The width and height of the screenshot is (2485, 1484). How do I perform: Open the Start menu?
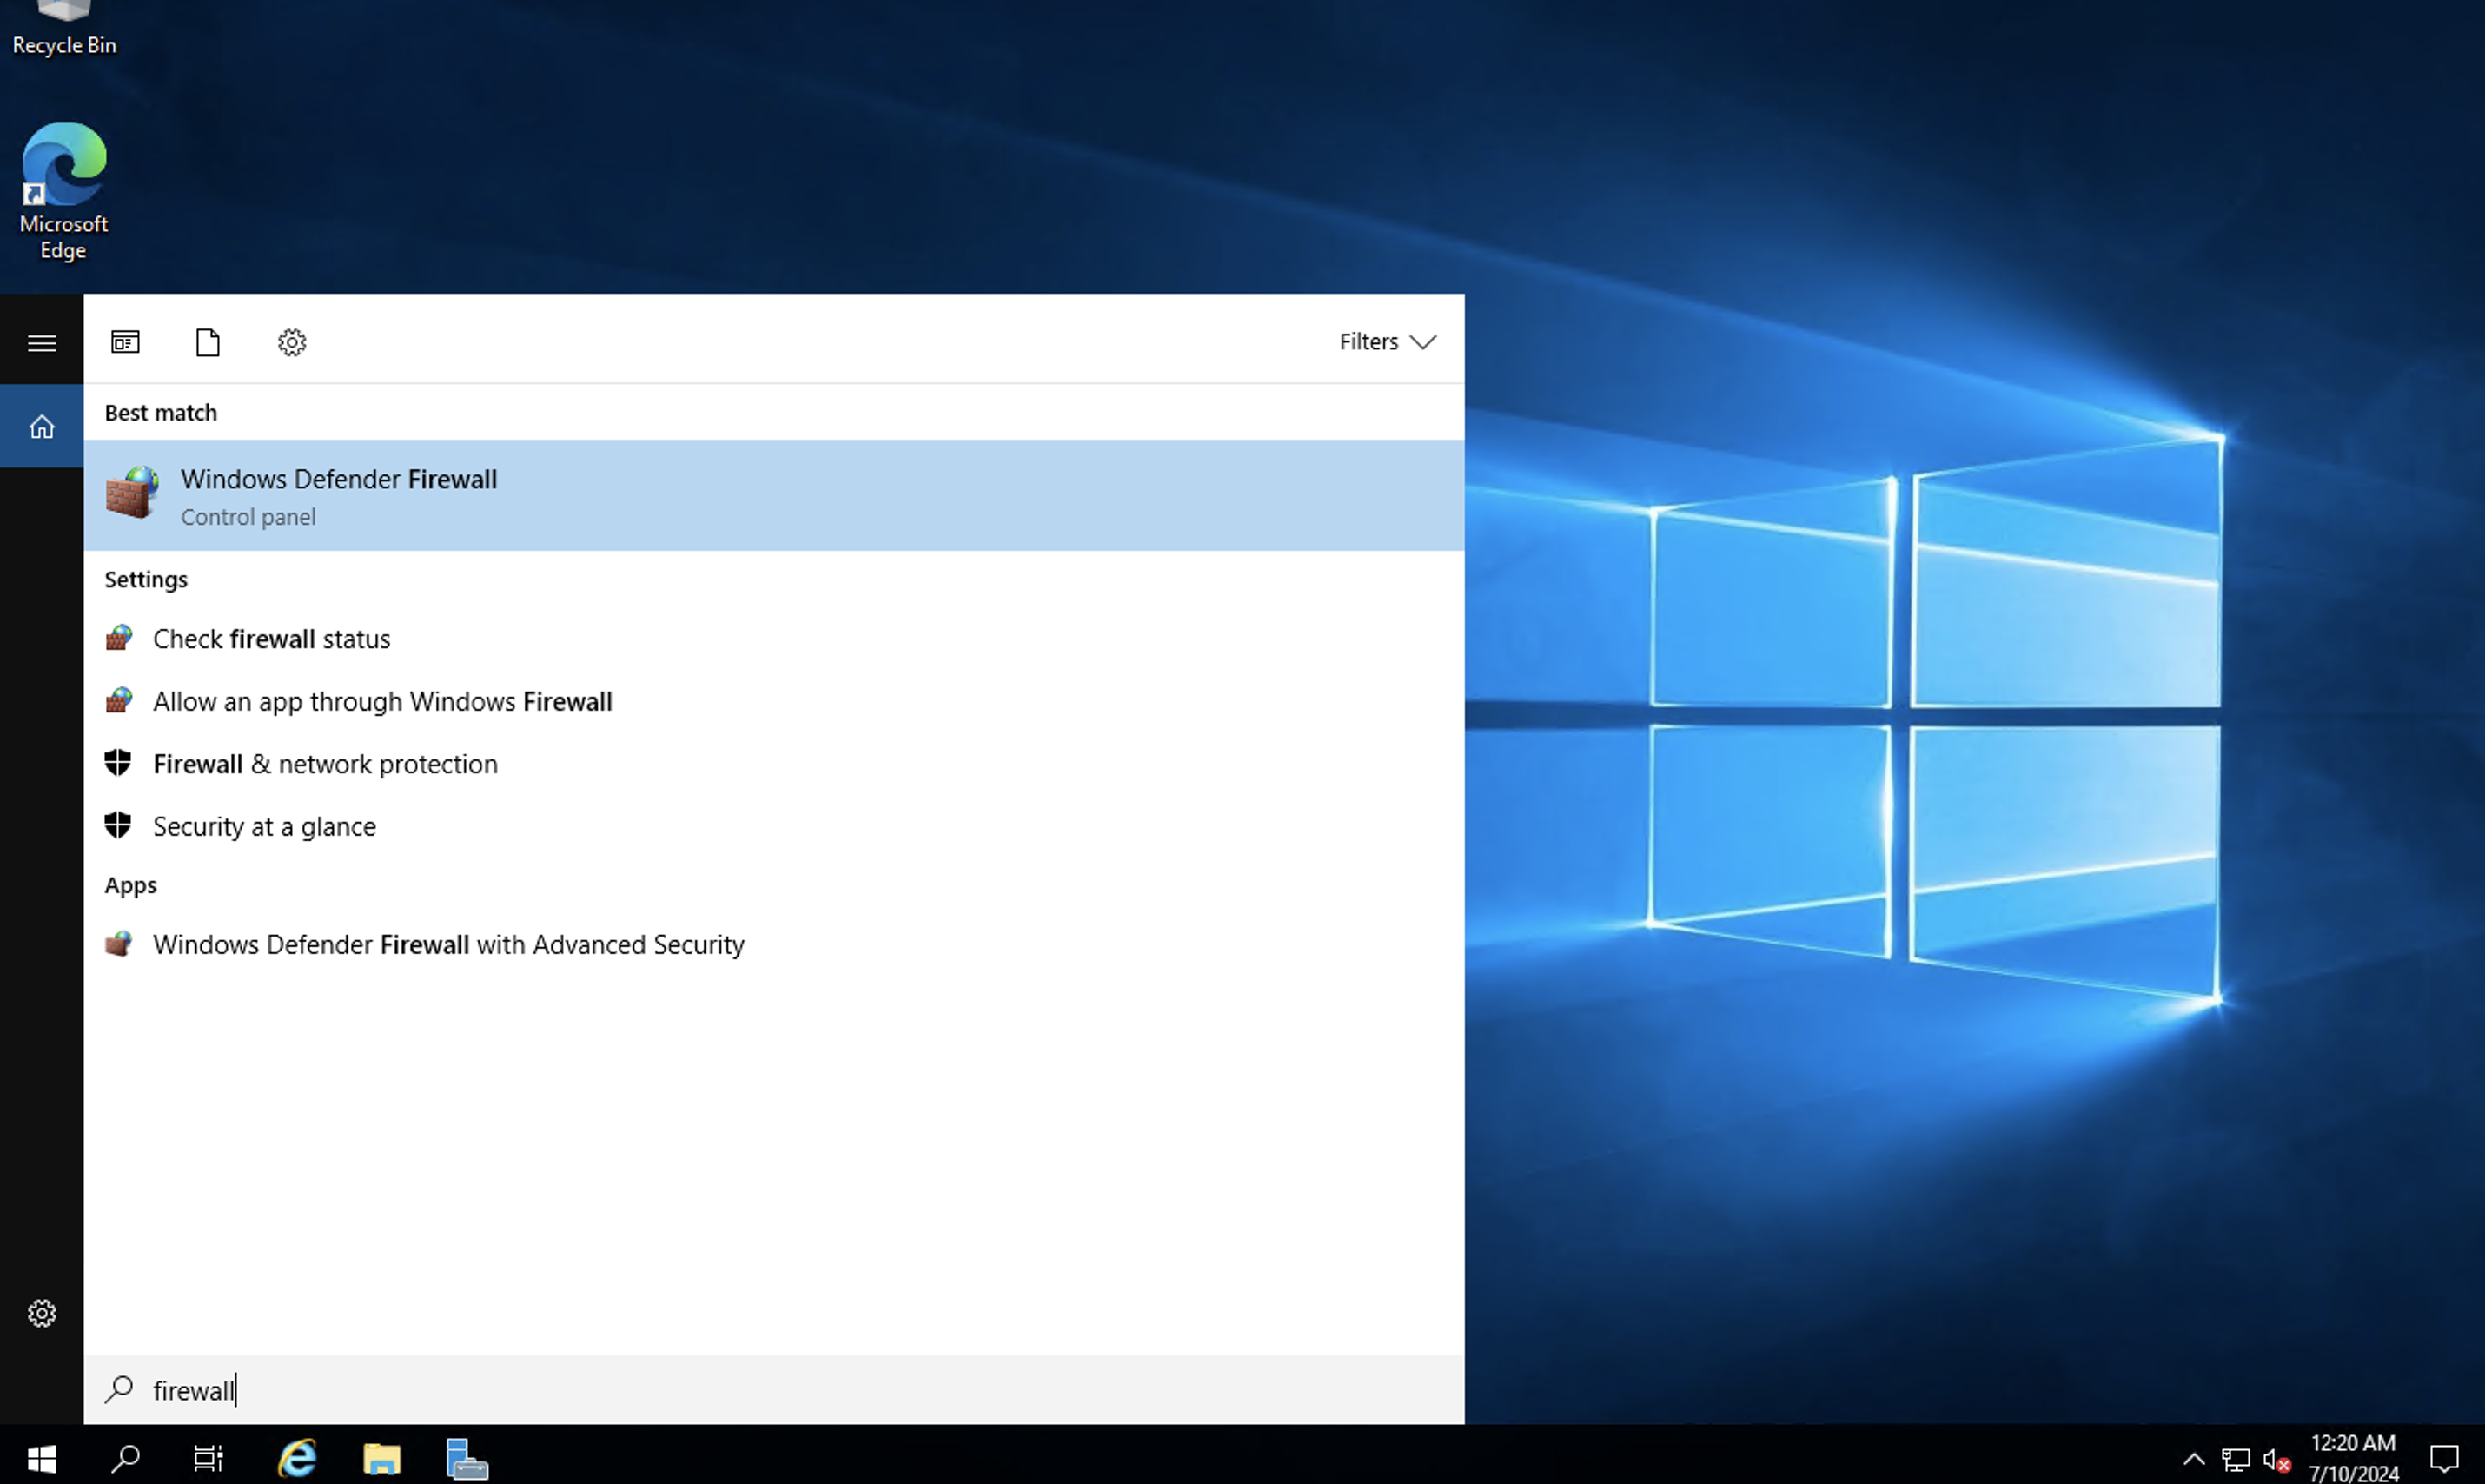(41, 1458)
